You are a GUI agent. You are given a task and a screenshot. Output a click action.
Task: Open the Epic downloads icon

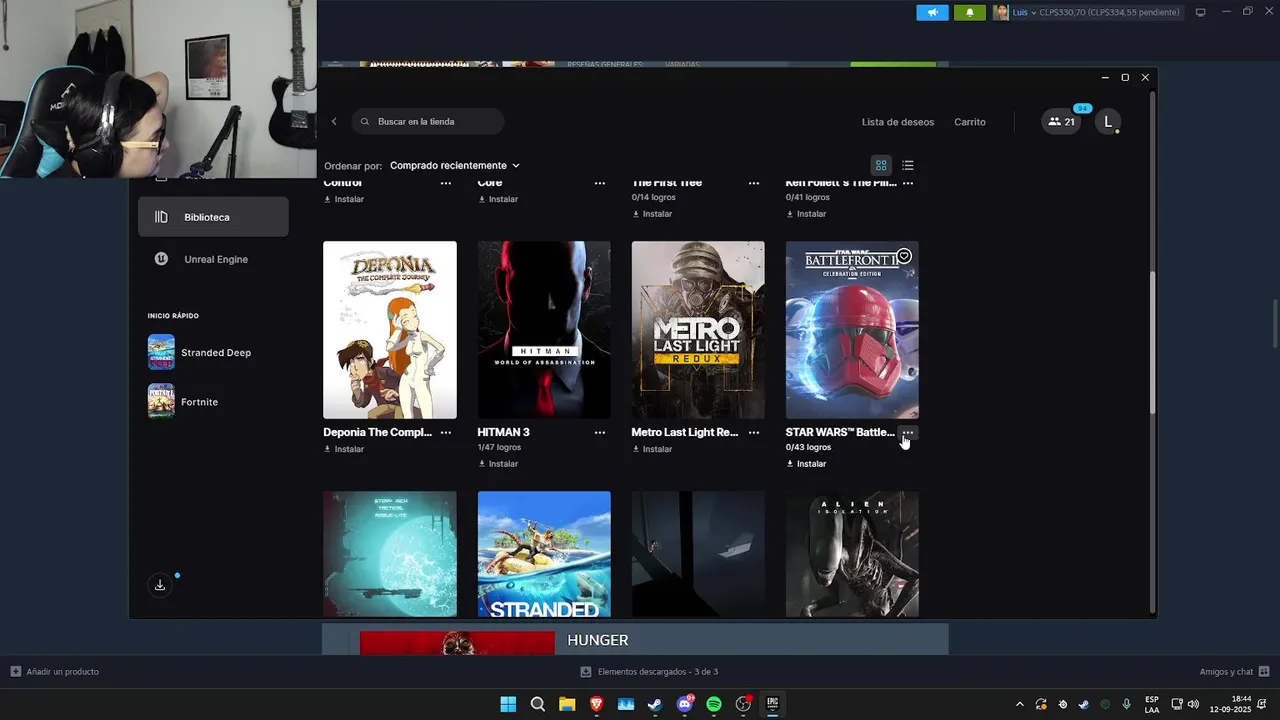click(x=160, y=585)
